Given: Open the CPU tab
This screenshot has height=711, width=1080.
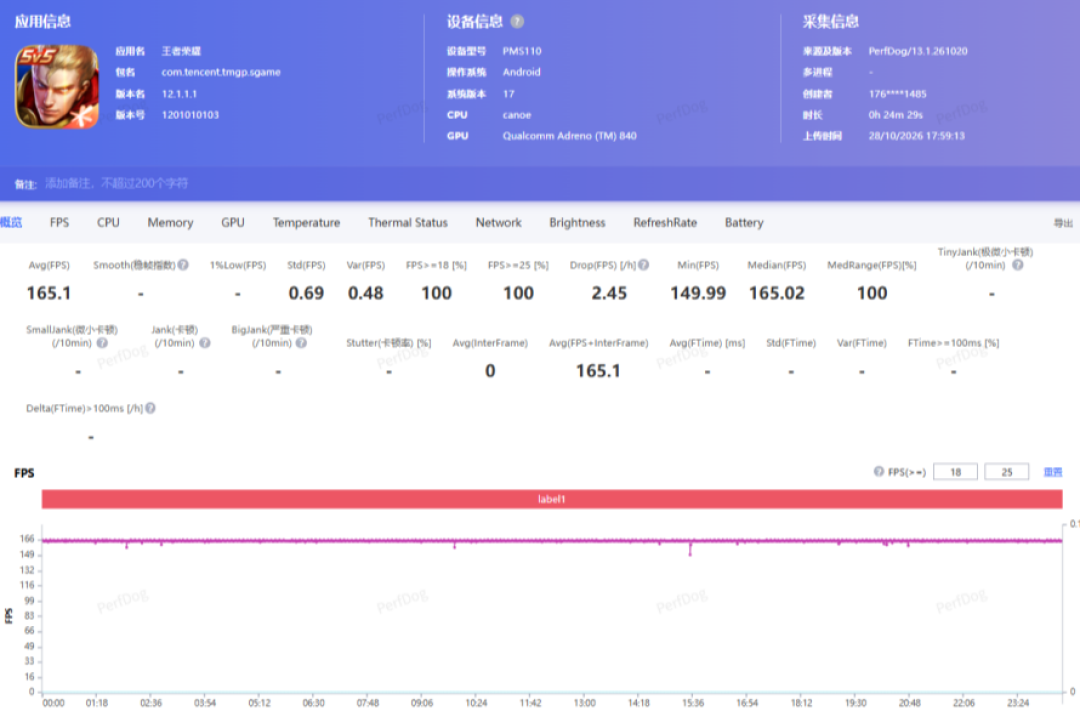Looking at the screenshot, I should point(108,223).
